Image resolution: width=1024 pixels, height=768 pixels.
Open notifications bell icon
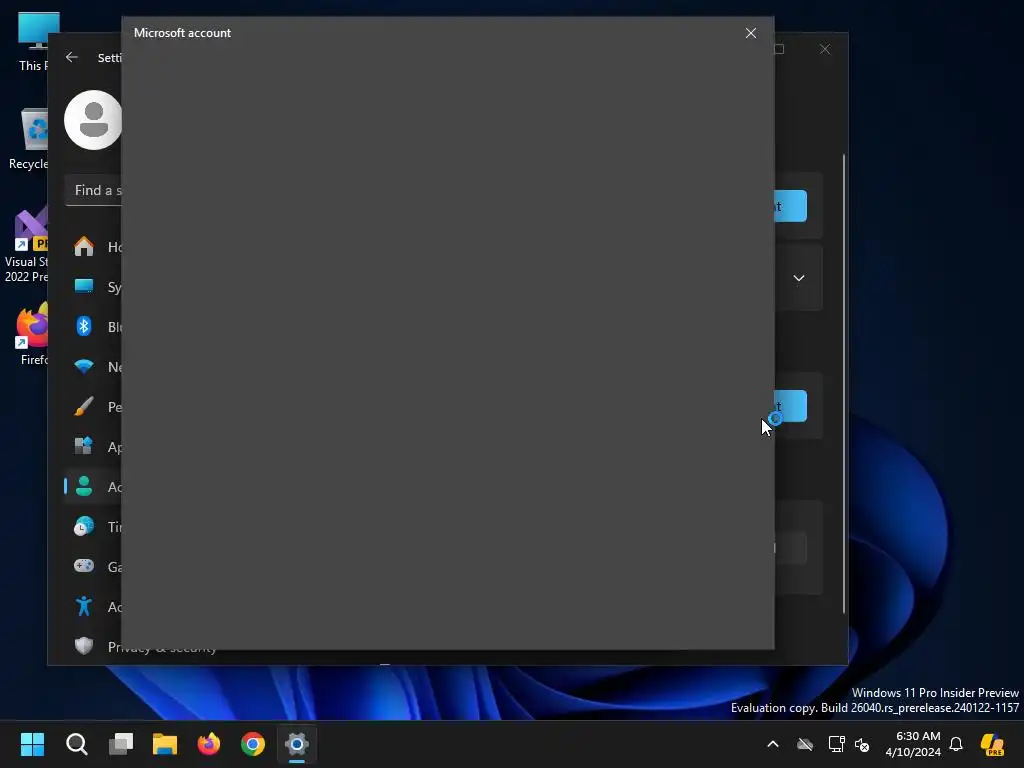pos(956,744)
